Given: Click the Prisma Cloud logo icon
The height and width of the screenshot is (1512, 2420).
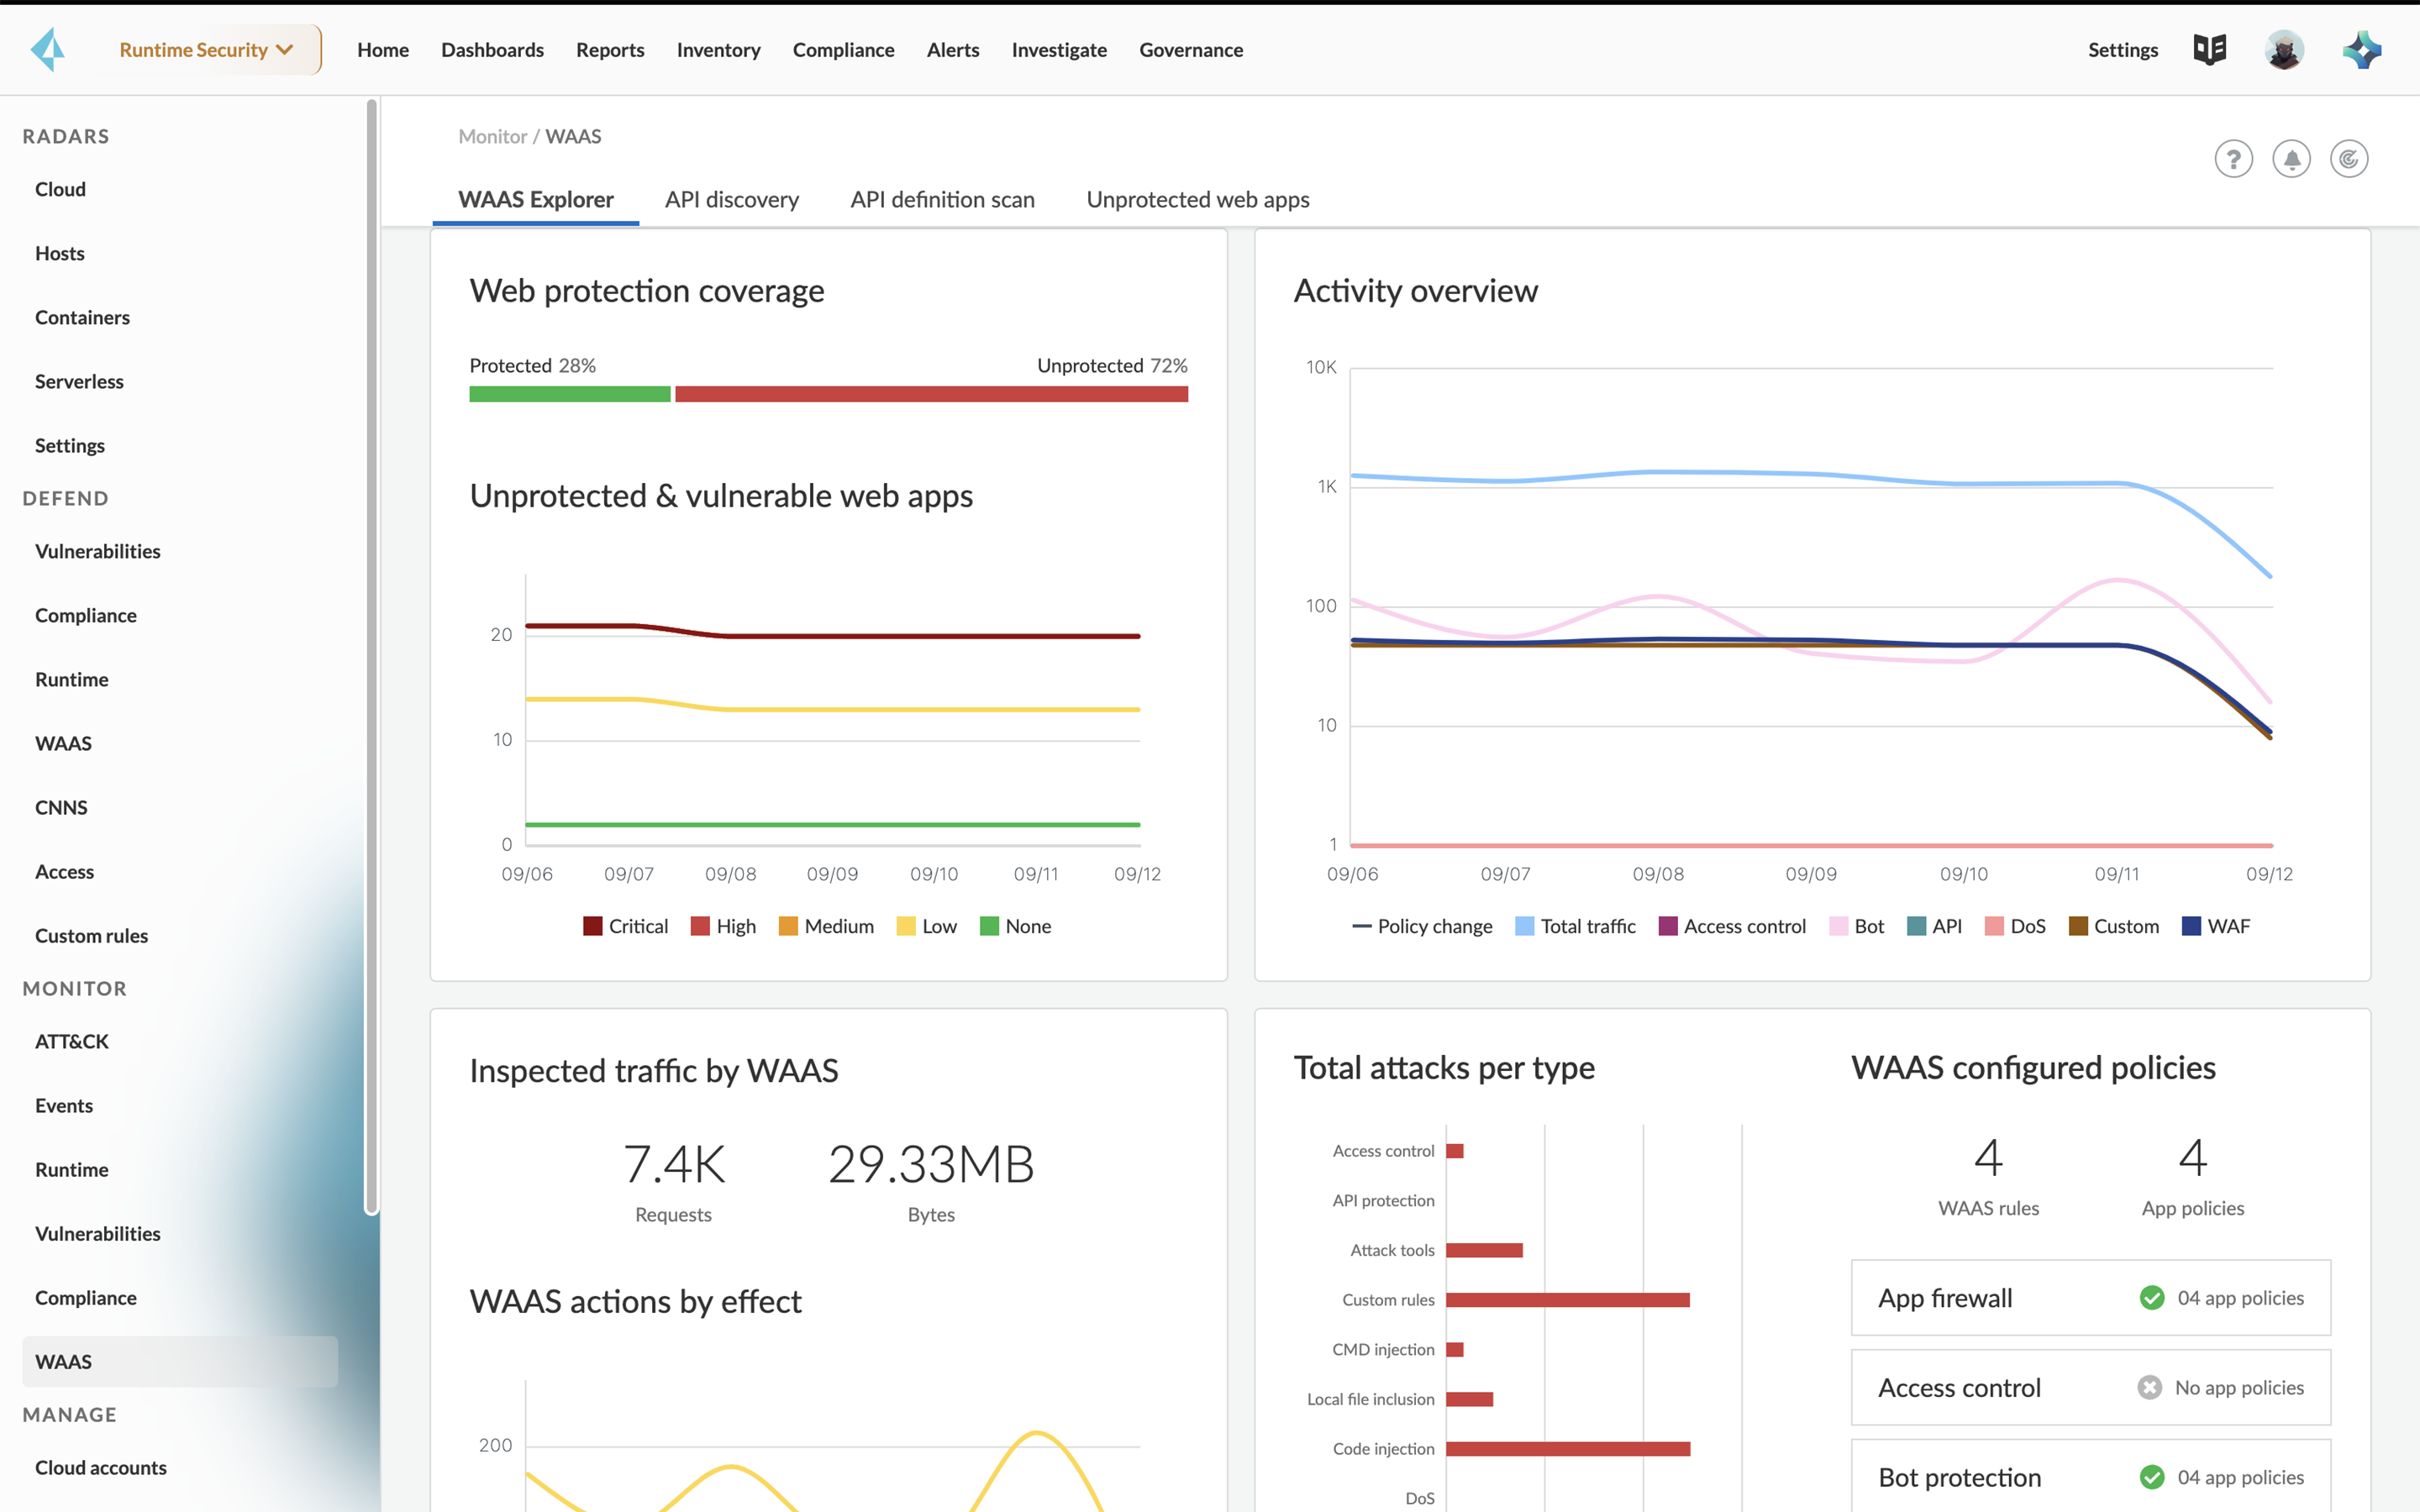Looking at the screenshot, I should click(x=48, y=50).
